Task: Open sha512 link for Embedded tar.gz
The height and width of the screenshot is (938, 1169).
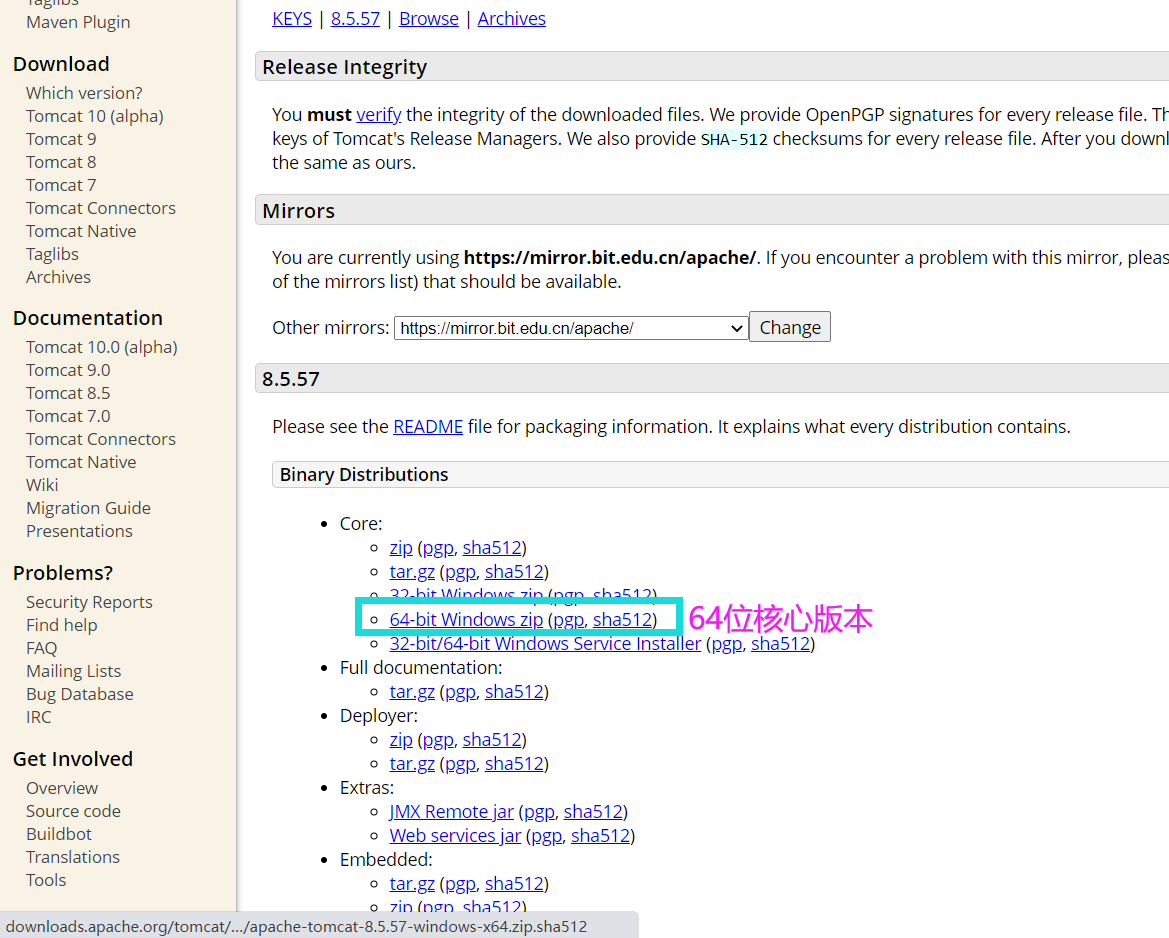Action: pos(514,884)
